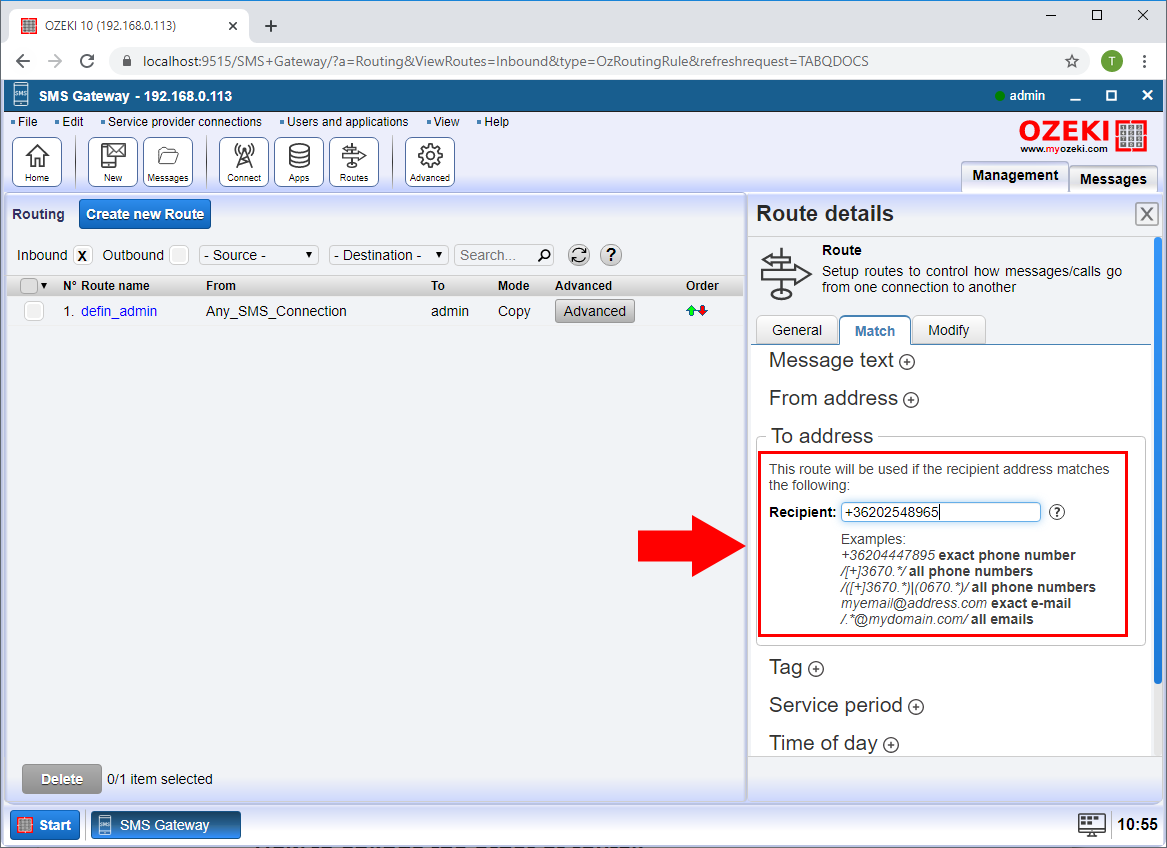Image resolution: width=1167 pixels, height=848 pixels.
Task: Open the defin_admin route link
Action: [119, 311]
